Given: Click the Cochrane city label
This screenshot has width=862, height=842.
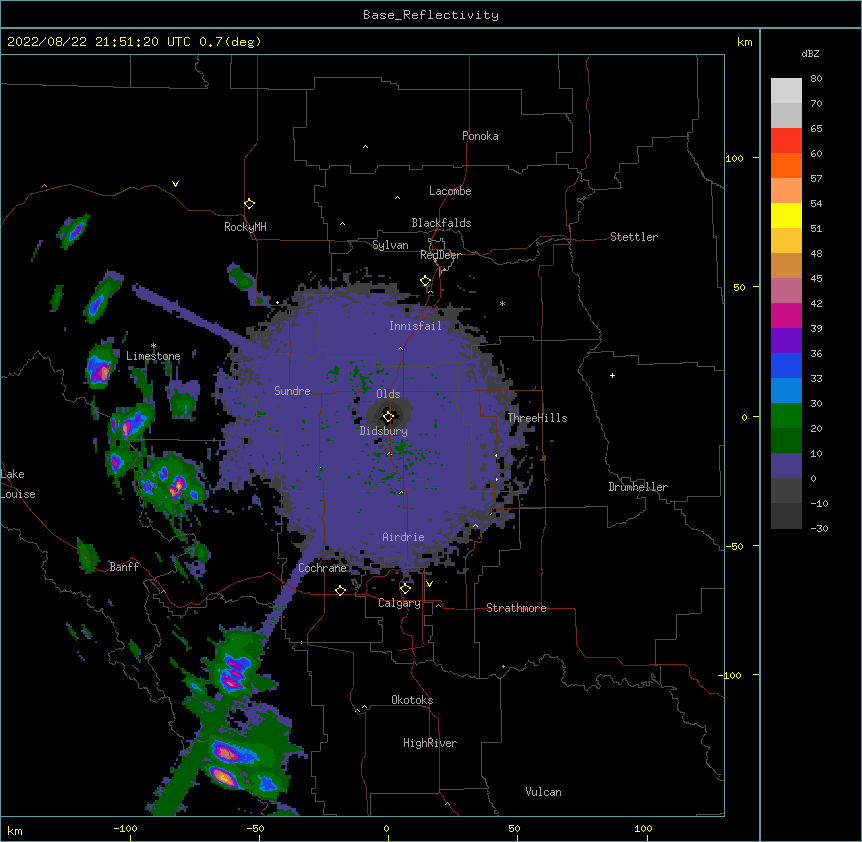Looking at the screenshot, I should coord(322,568).
